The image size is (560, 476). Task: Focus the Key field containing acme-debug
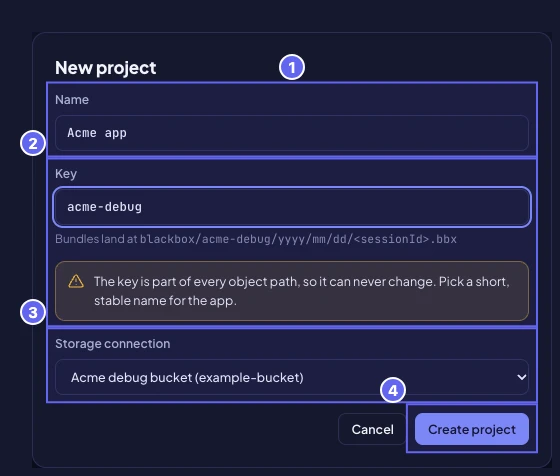coord(292,207)
